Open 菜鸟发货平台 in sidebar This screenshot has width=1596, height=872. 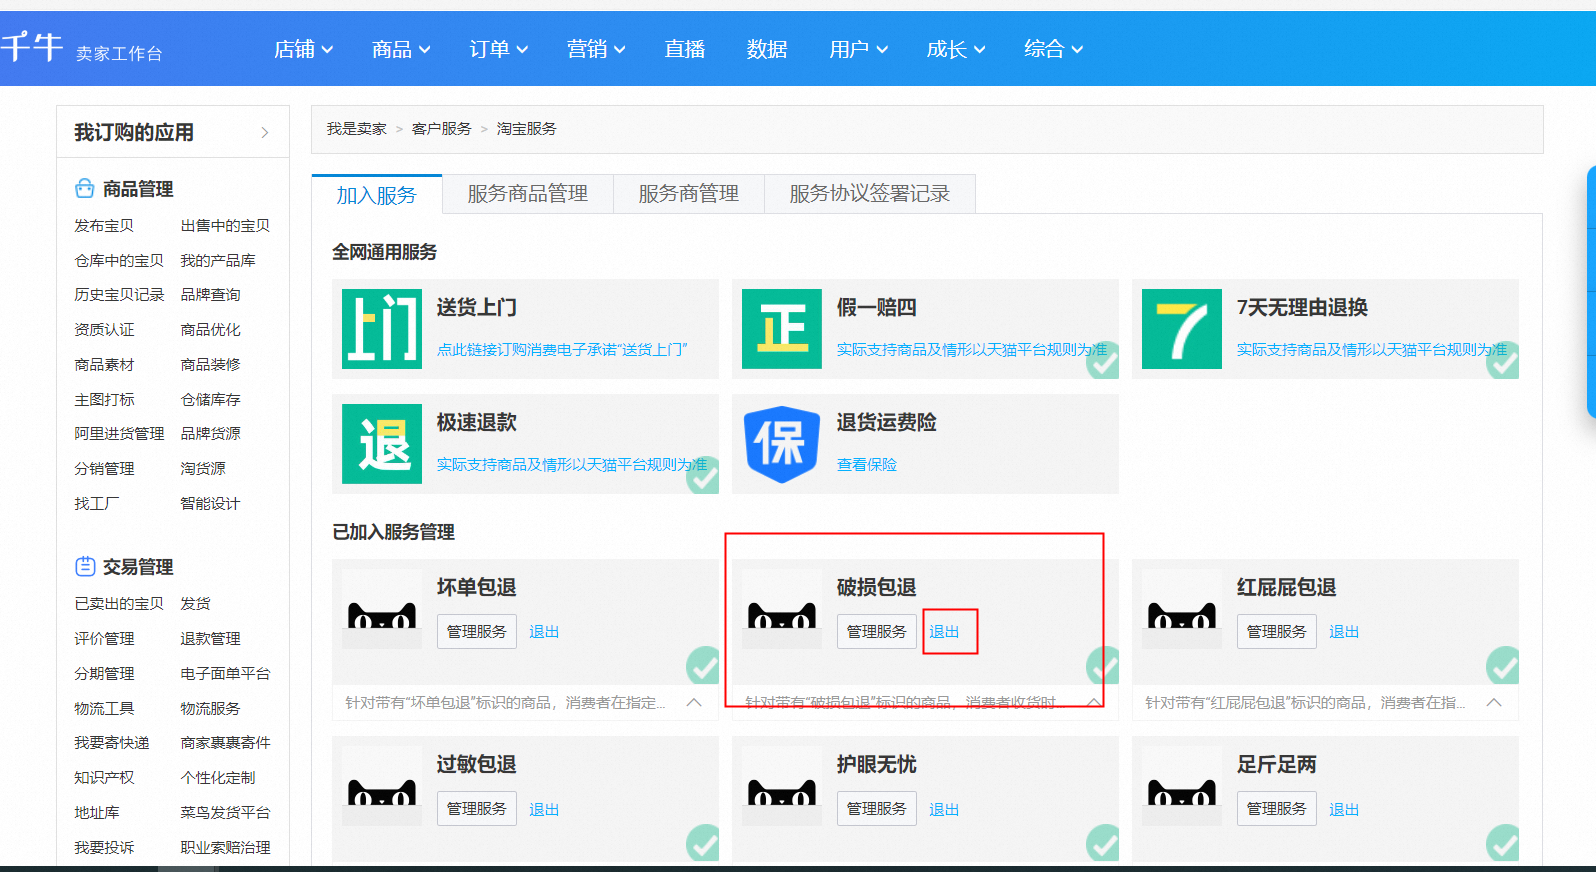point(225,813)
